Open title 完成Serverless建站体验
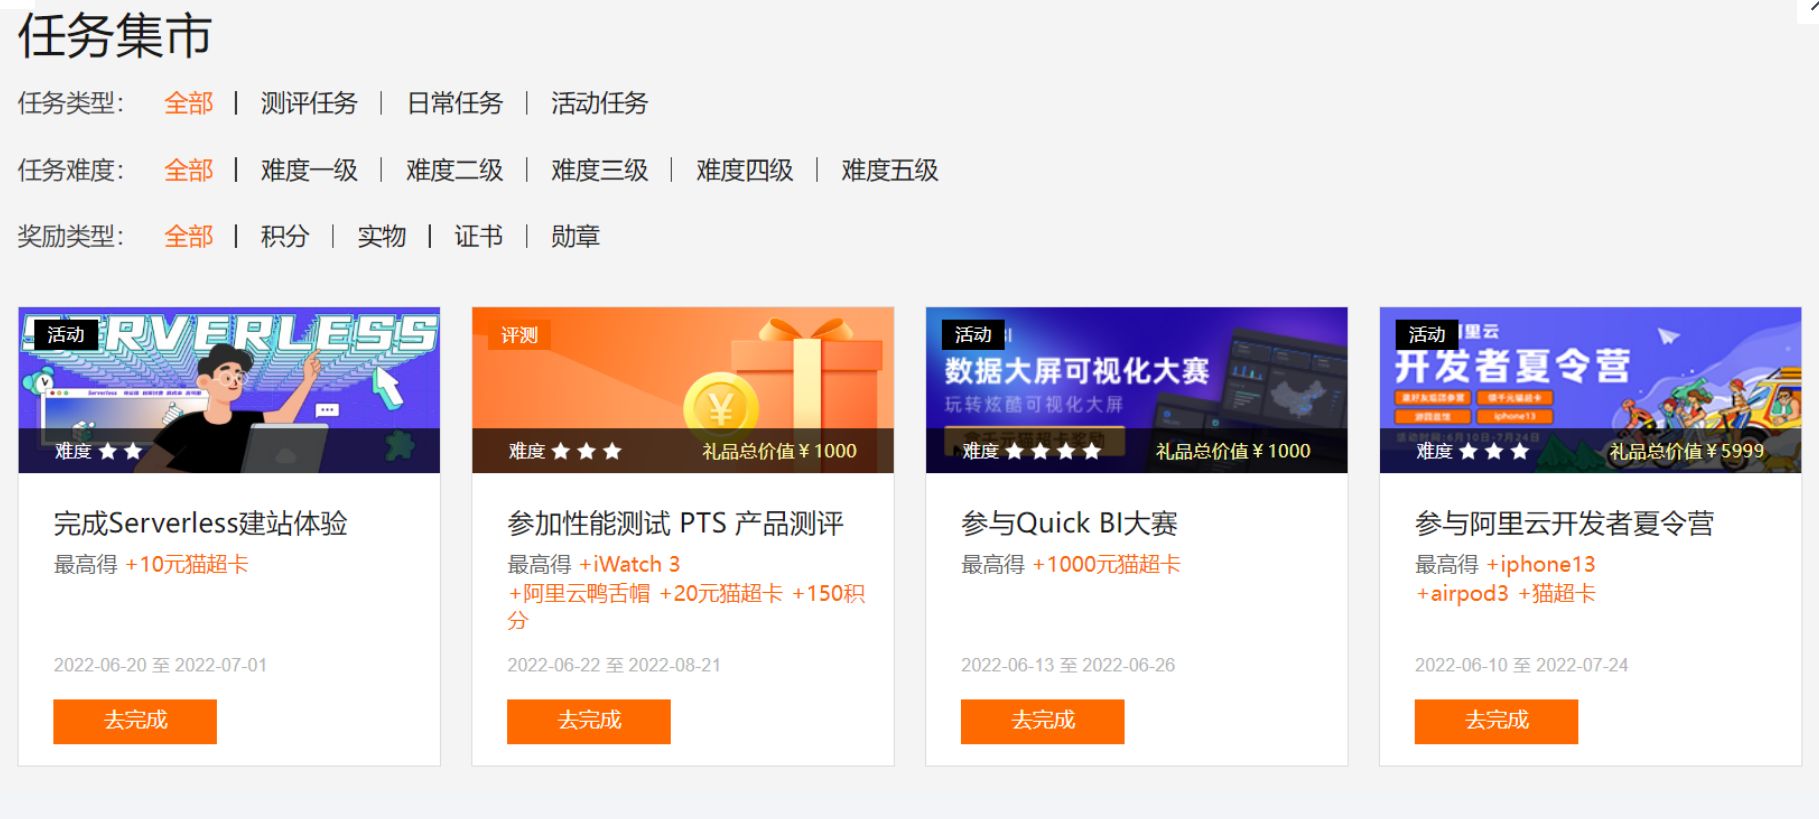The width and height of the screenshot is (1819, 819). click(x=200, y=523)
